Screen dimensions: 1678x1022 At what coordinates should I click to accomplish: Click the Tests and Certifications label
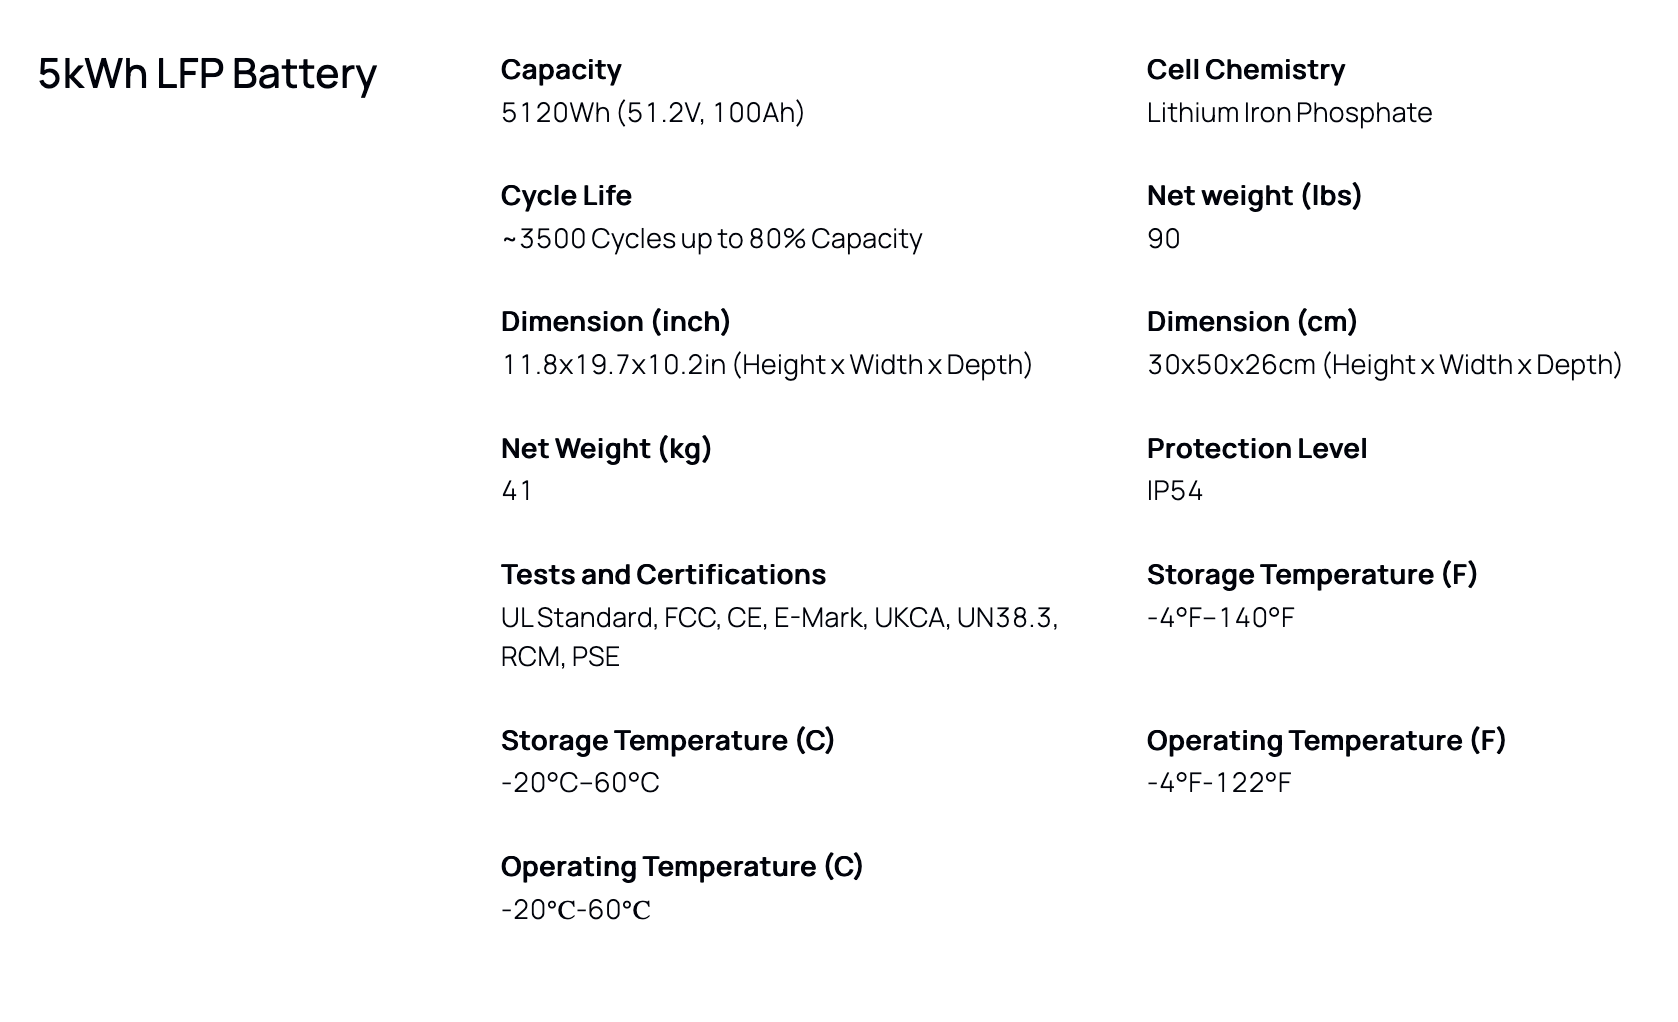pos(663,575)
